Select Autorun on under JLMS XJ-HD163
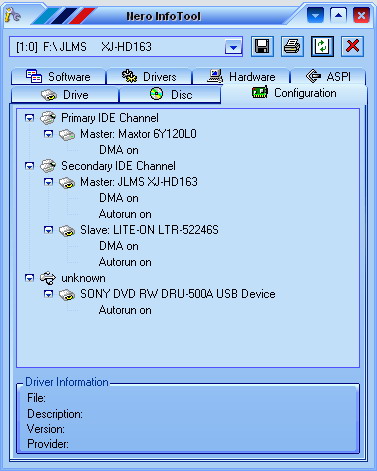Image resolution: width=377 pixels, height=471 pixels. [125, 214]
